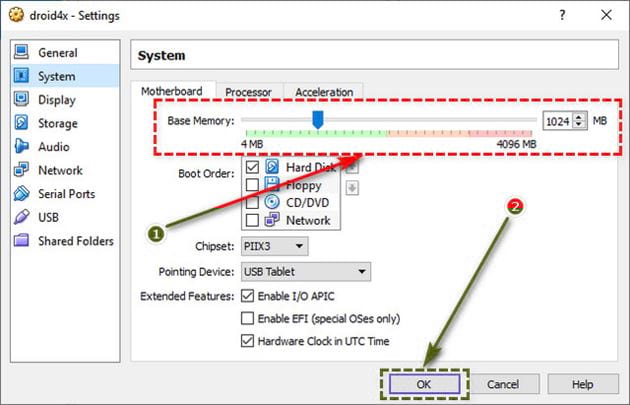Check Network in boot order list
Screen dimensions: 630x405
[x=252, y=220]
